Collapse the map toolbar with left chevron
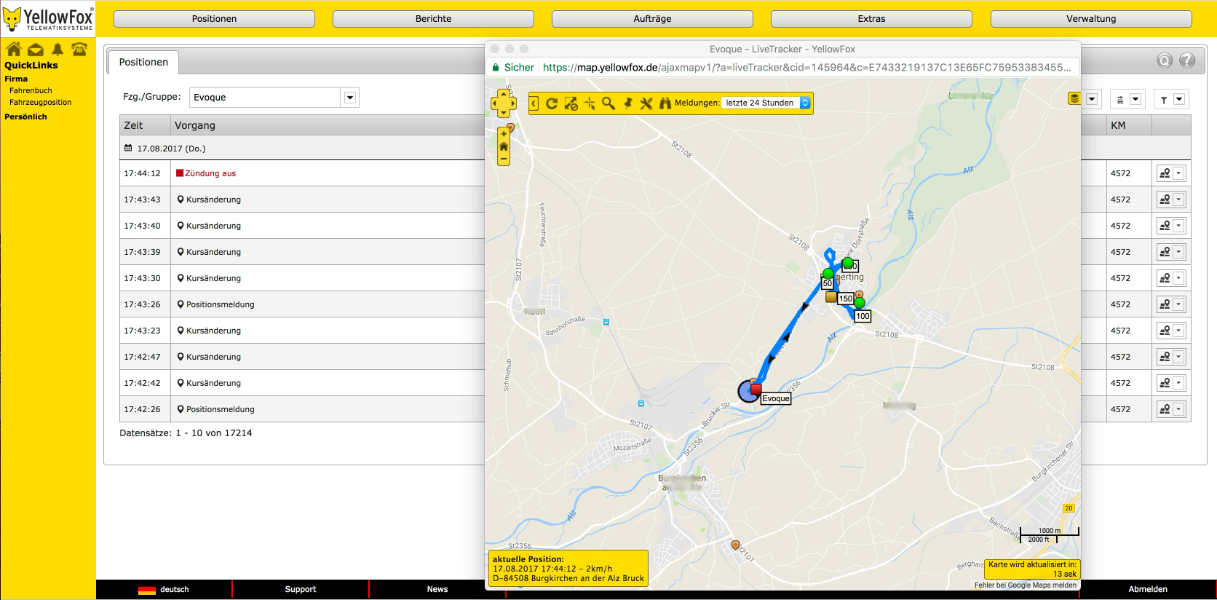1217x600 pixels. [x=534, y=103]
